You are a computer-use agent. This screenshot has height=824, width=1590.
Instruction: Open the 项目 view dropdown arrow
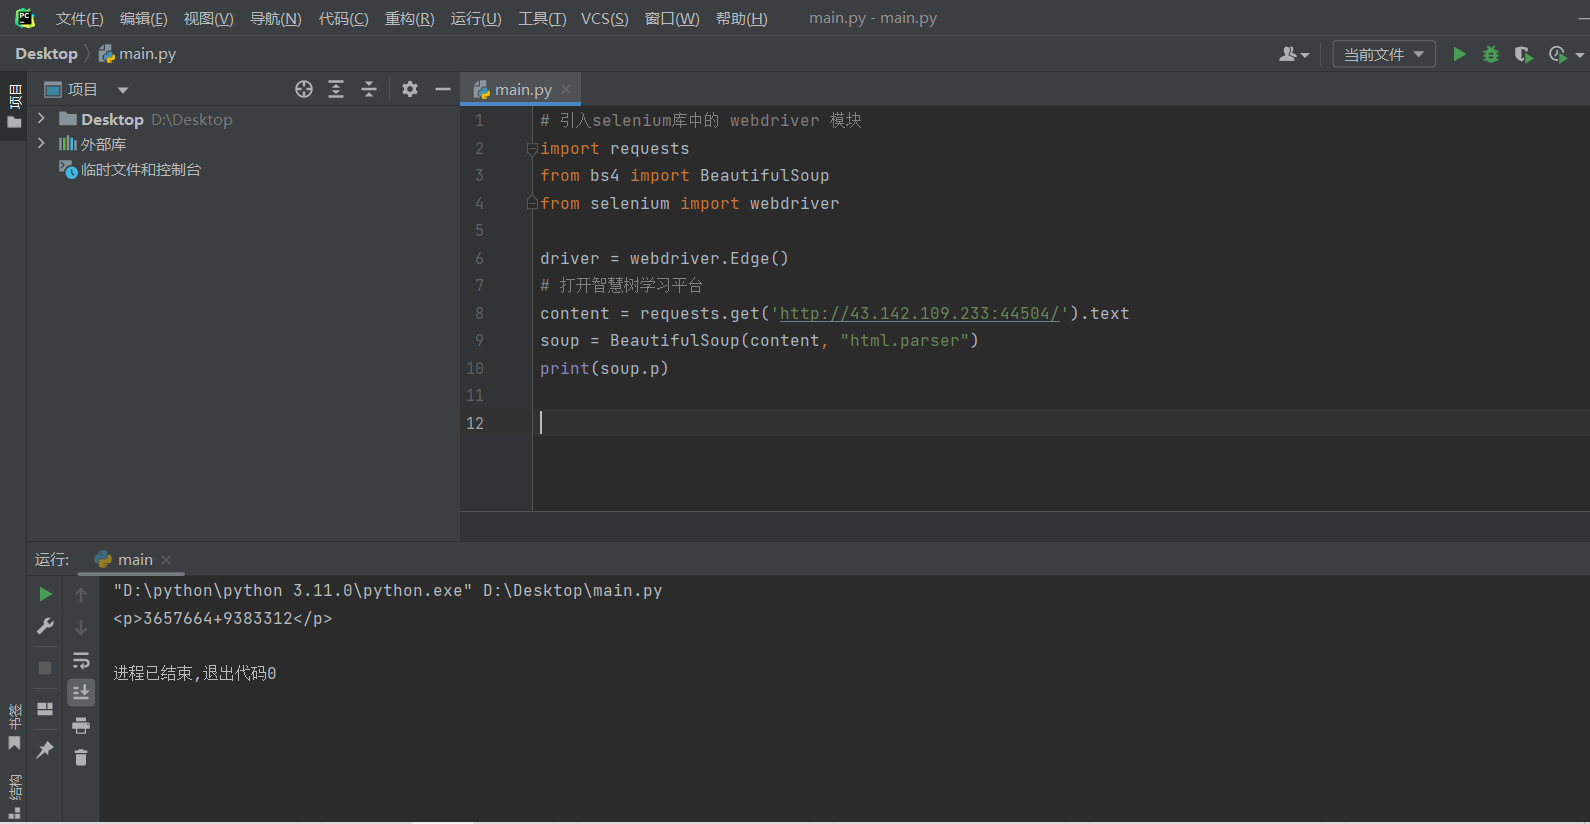[x=123, y=90]
